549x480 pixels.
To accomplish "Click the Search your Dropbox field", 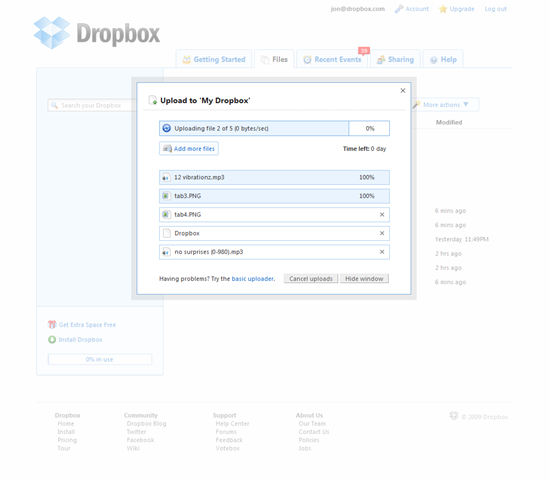I will point(92,105).
